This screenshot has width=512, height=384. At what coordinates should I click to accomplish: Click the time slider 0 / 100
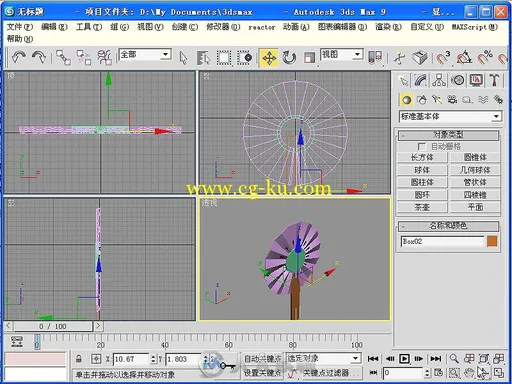(53, 326)
